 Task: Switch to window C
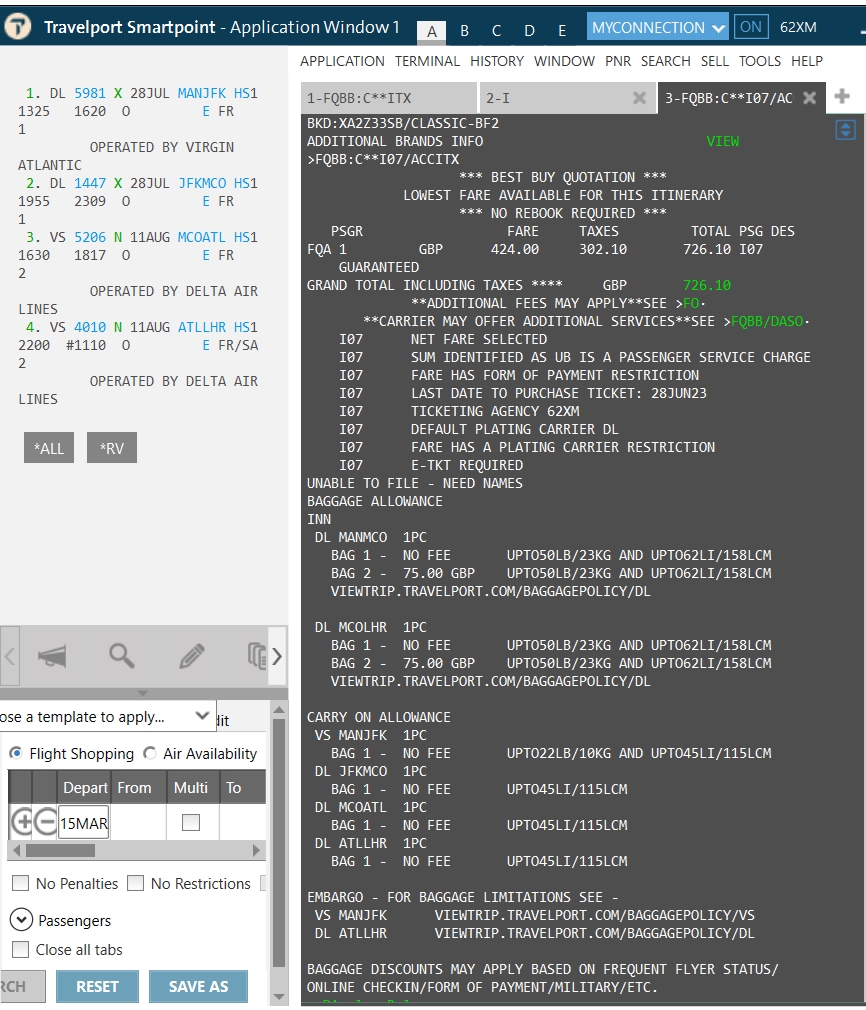[496, 30]
